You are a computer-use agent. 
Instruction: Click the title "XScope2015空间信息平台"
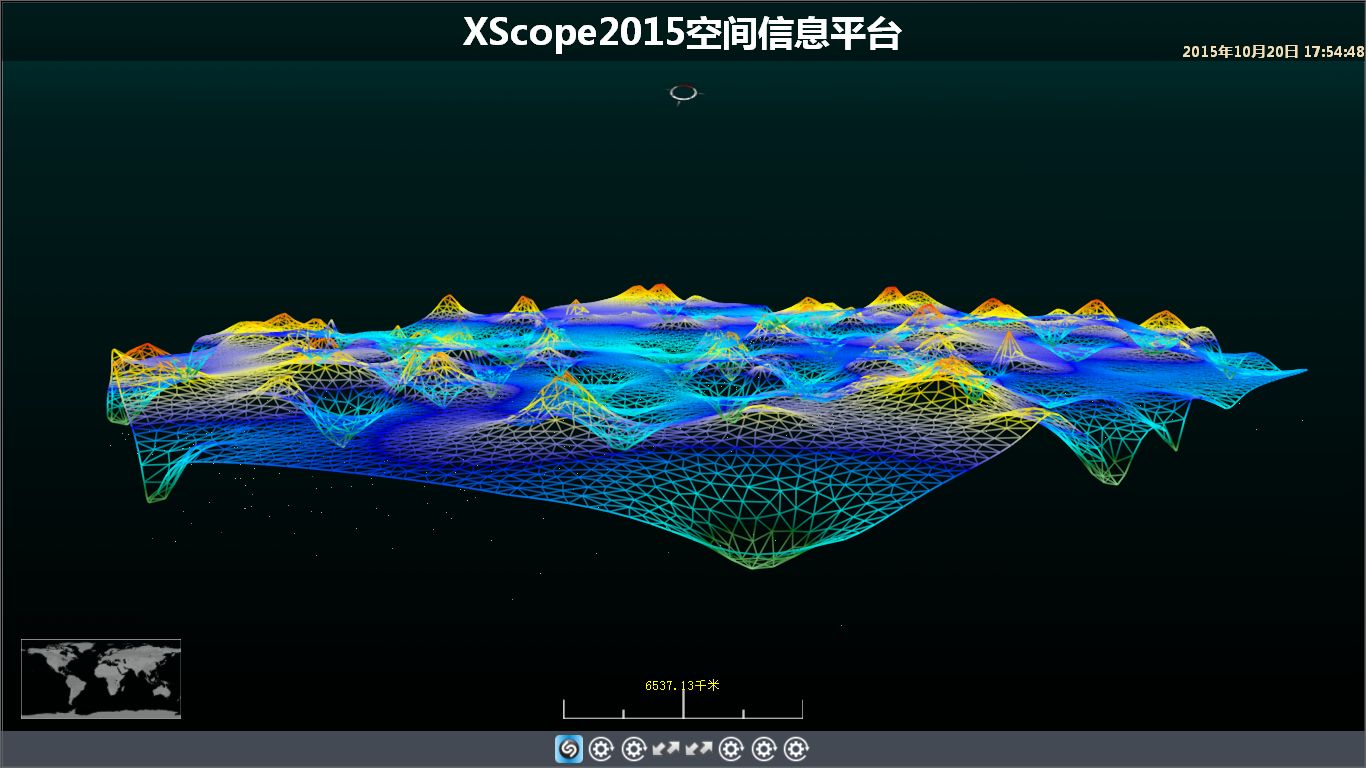682,33
